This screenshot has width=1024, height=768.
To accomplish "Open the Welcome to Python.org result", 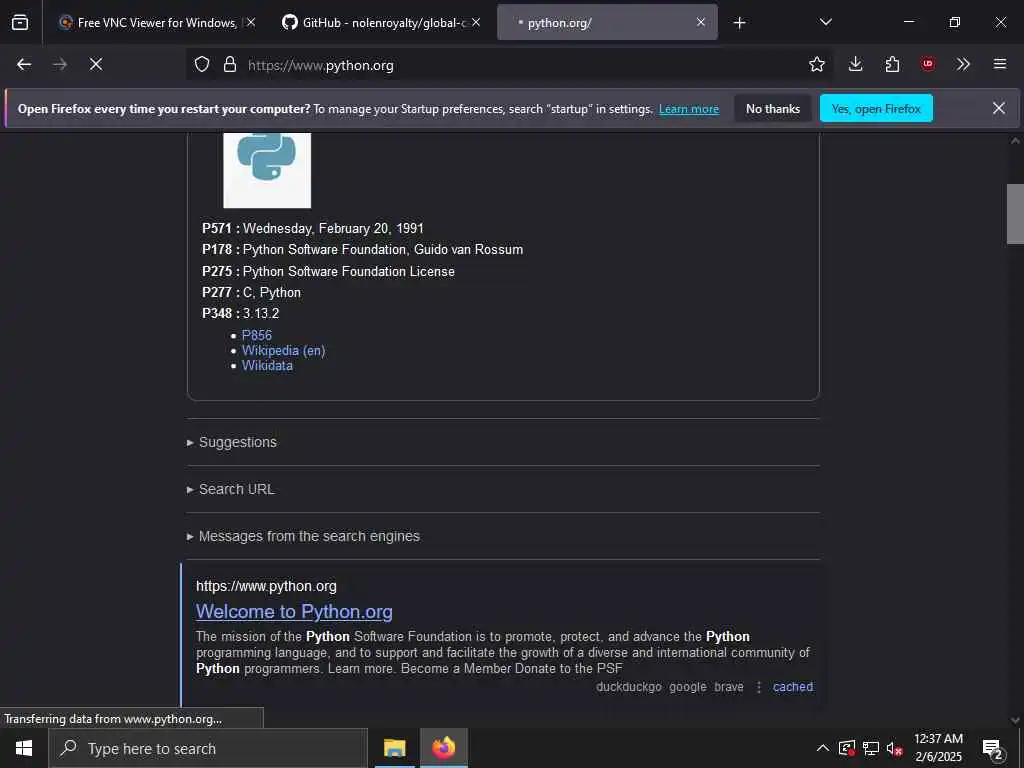I will [x=294, y=611].
